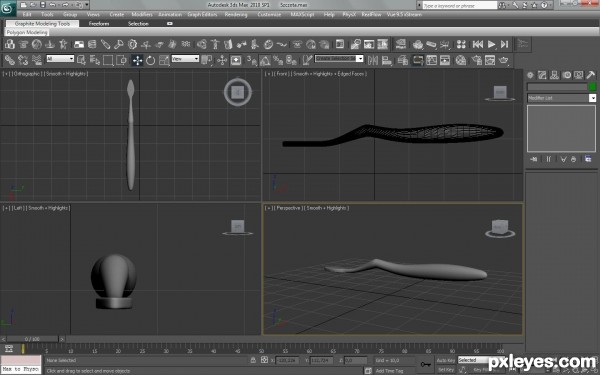Click the Render Production teapot icon
The height and width of the screenshot is (375, 600).
click(504, 60)
